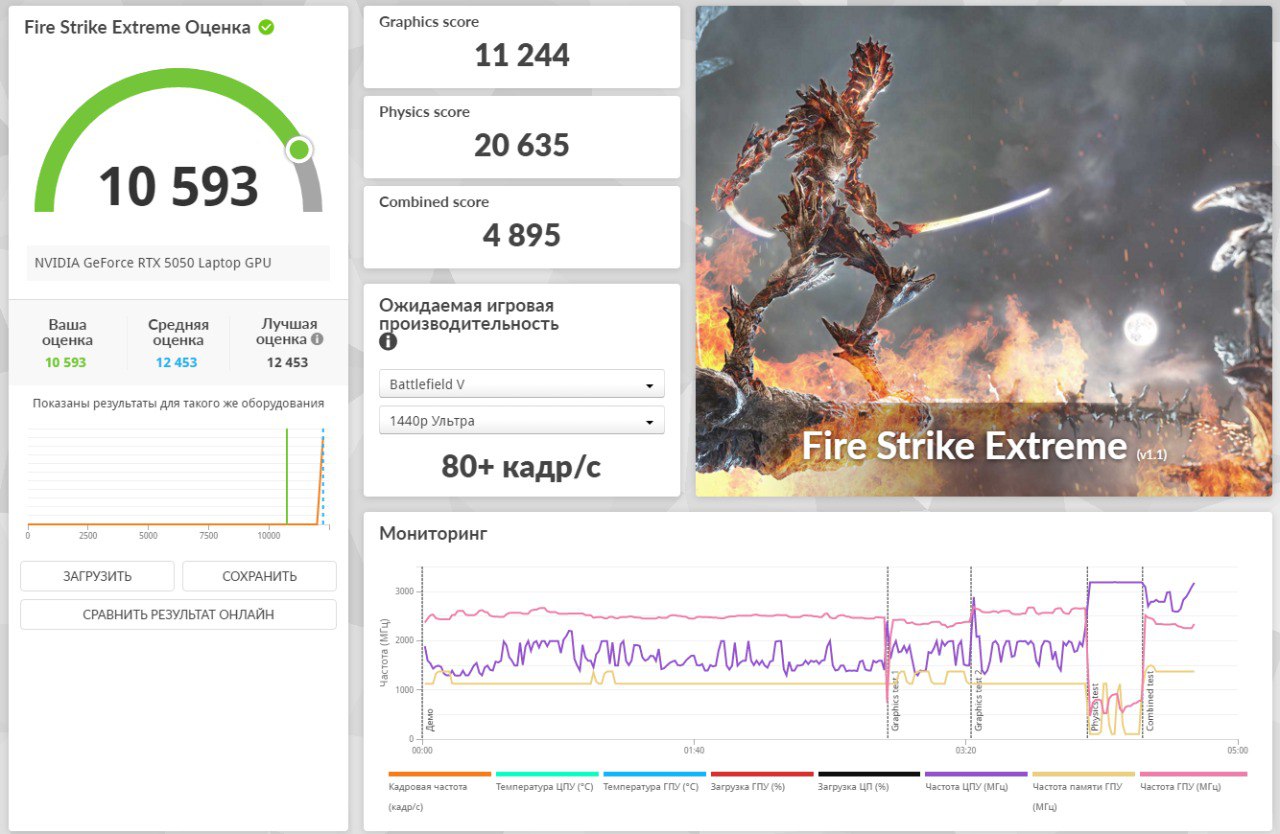Click the 03:20 time label on the chart axis
Screen dimensions: 1280x834
(966, 749)
